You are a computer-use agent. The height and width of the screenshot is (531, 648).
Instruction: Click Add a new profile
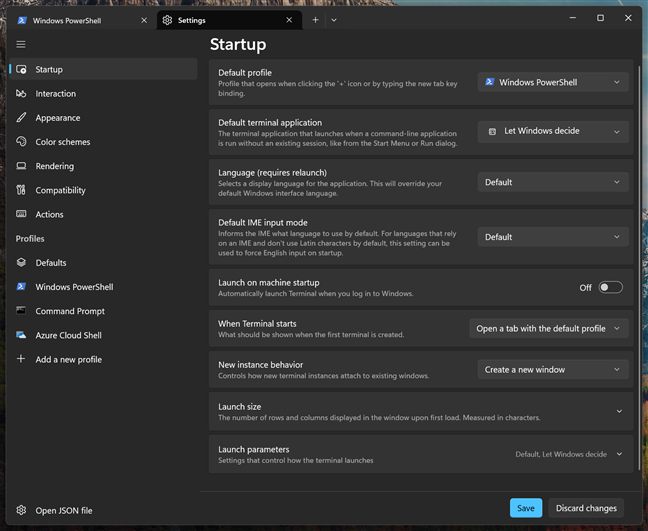click(x=103, y=359)
